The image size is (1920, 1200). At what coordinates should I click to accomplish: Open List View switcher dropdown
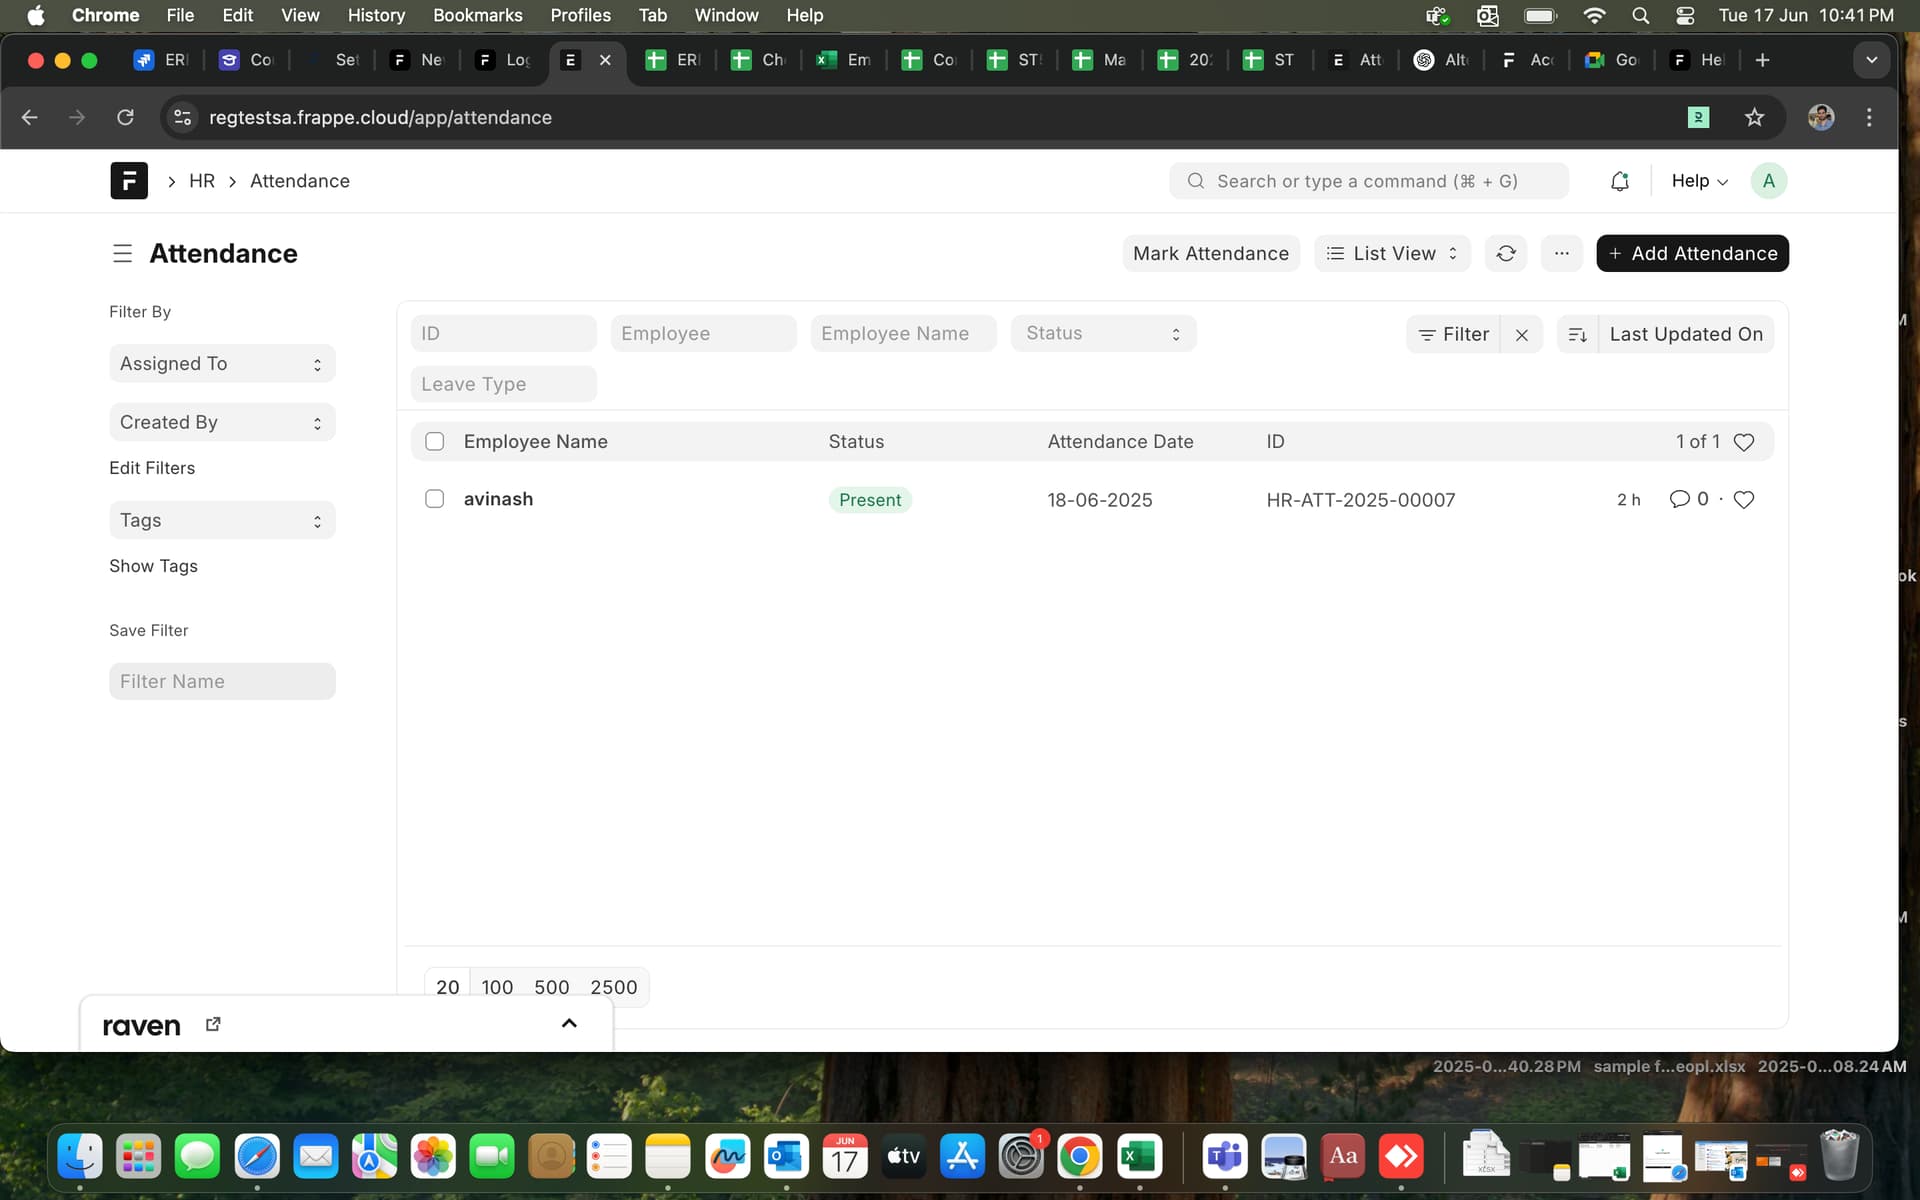[x=1392, y=254]
